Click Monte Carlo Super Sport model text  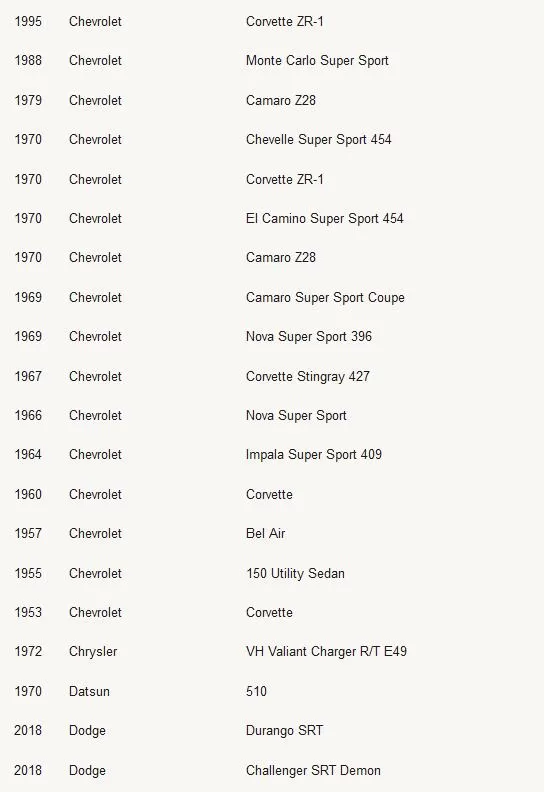click(x=317, y=61)
